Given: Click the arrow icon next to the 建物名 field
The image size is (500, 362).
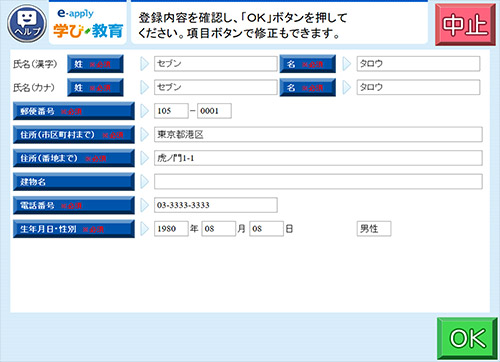Looking at the screenshot, I should pyautogui.click(x=144, y=182).
